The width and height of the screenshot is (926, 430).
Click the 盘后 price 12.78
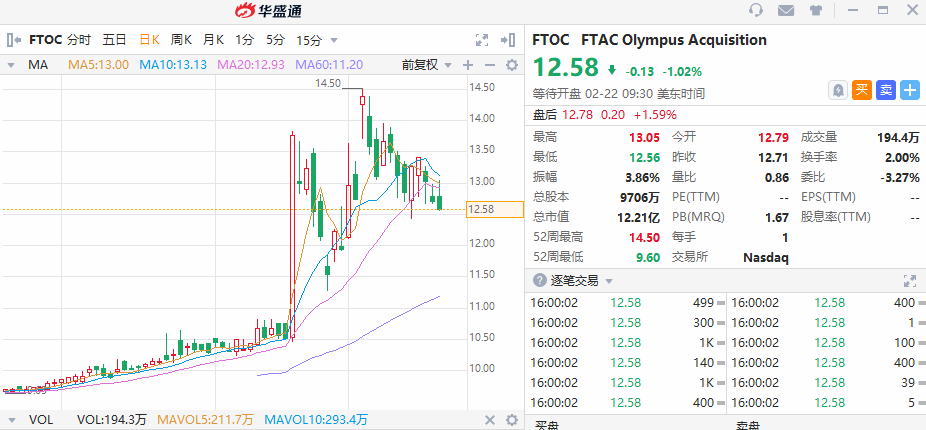(577, 115)
